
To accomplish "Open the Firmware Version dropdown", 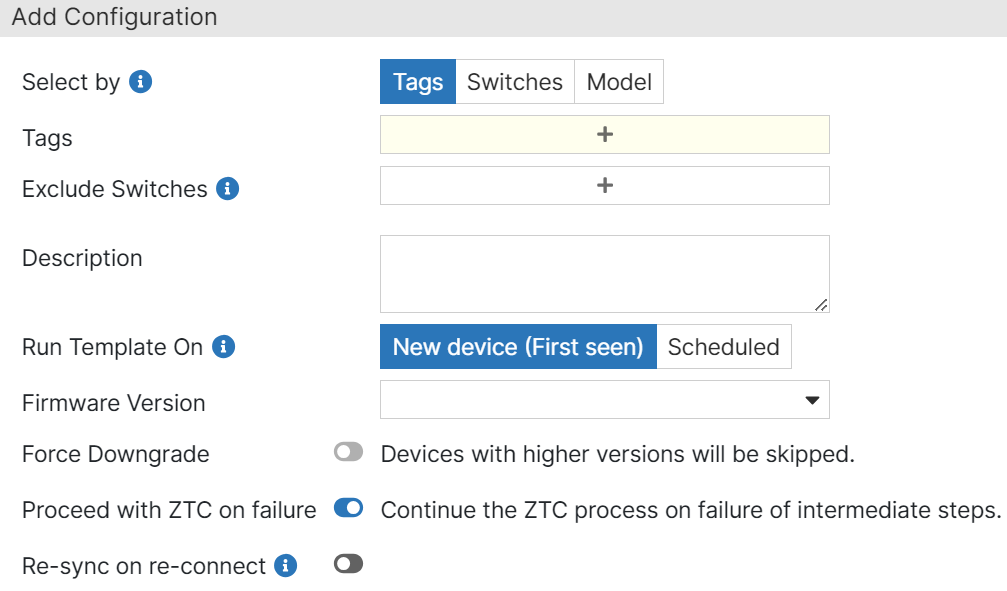I will click(605, 399).
